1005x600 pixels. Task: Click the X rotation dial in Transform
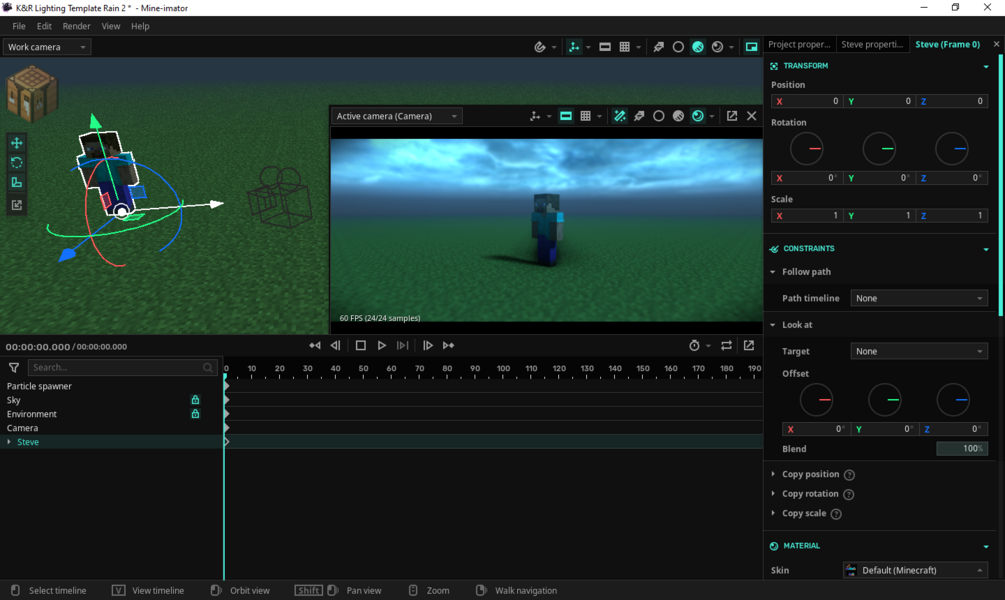coord(806,149)
